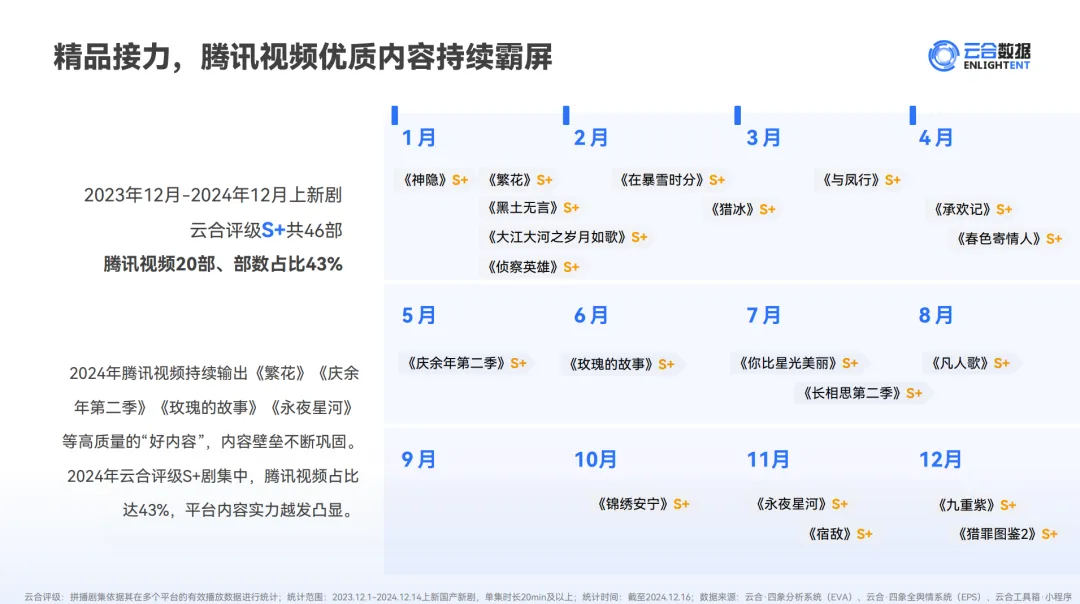The width and height of the screenshot is (1080, 604).
Task: Select the 5月 month heading
Action: 419,315
